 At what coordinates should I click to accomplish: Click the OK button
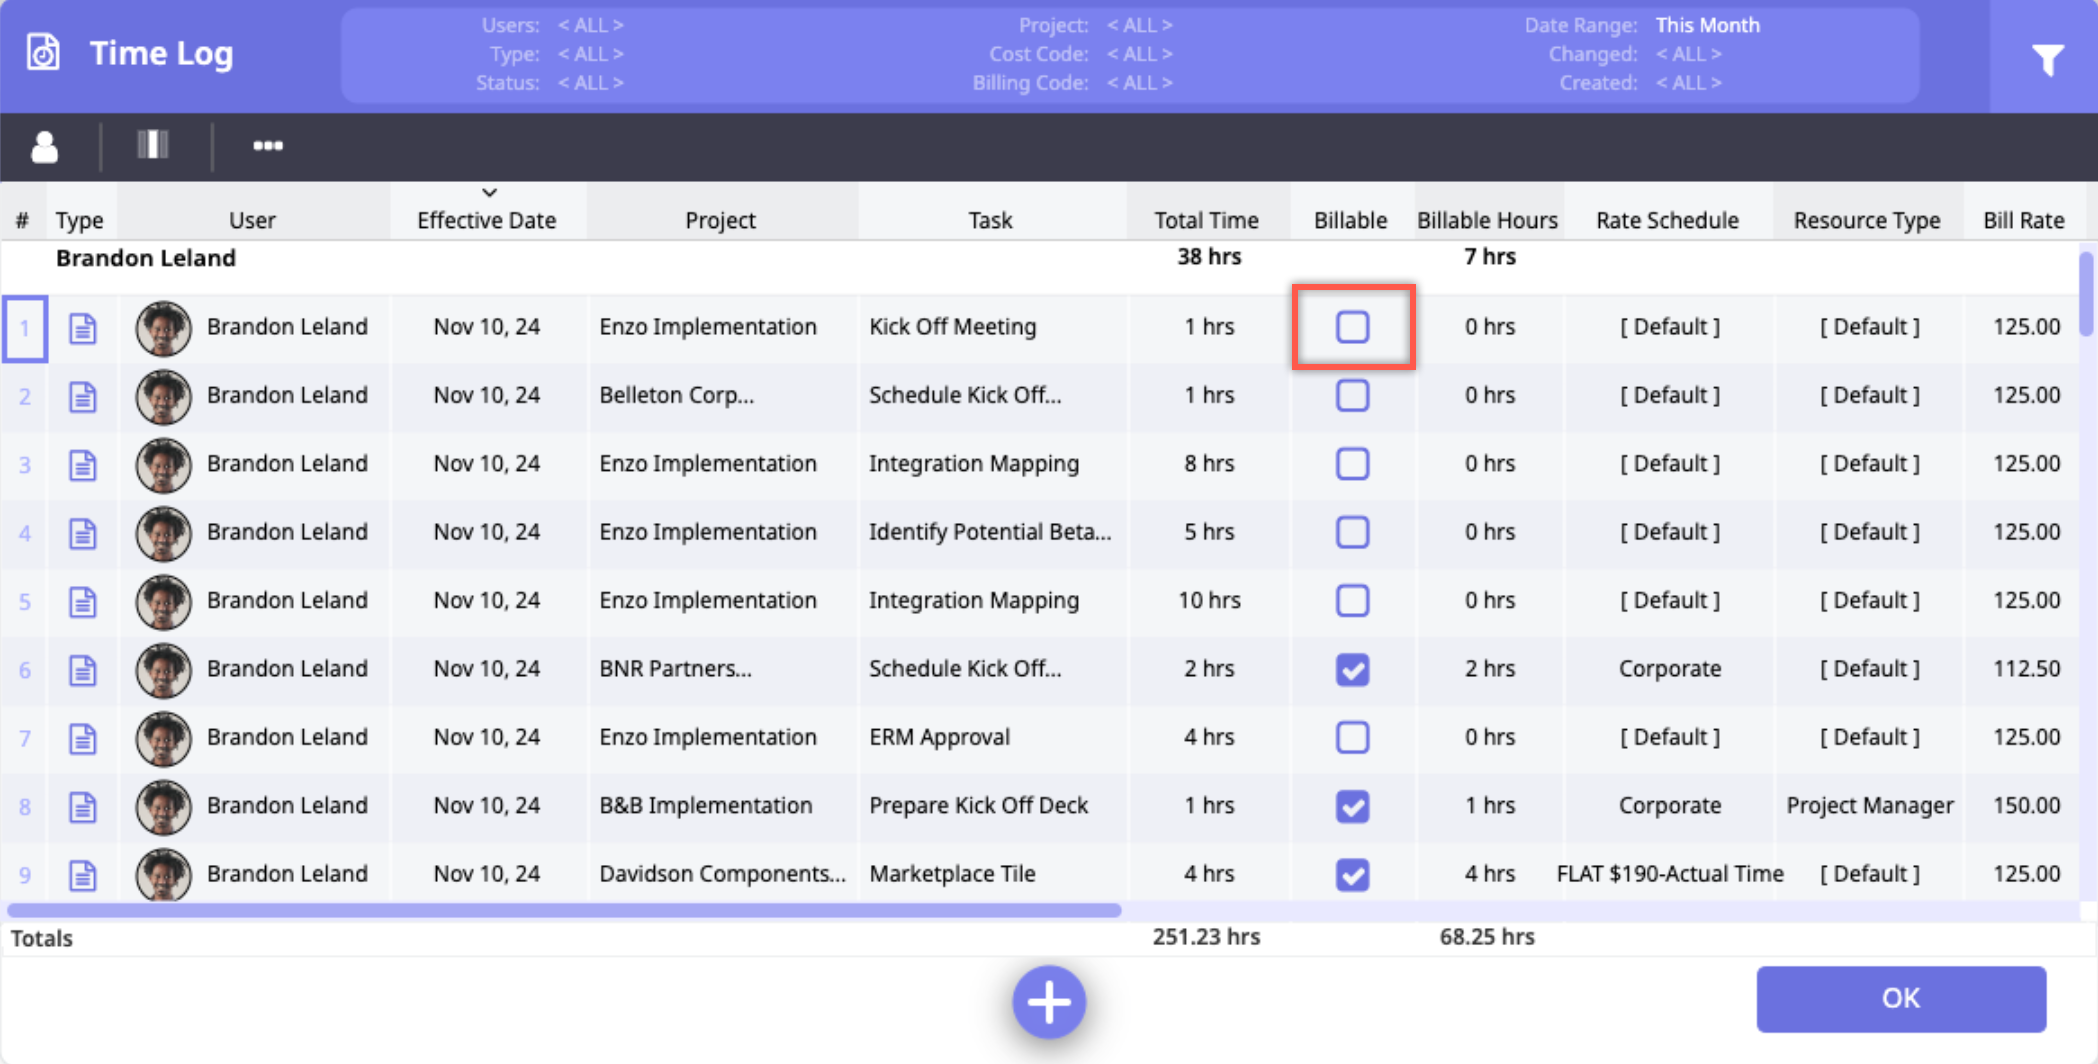(1900, 998)
